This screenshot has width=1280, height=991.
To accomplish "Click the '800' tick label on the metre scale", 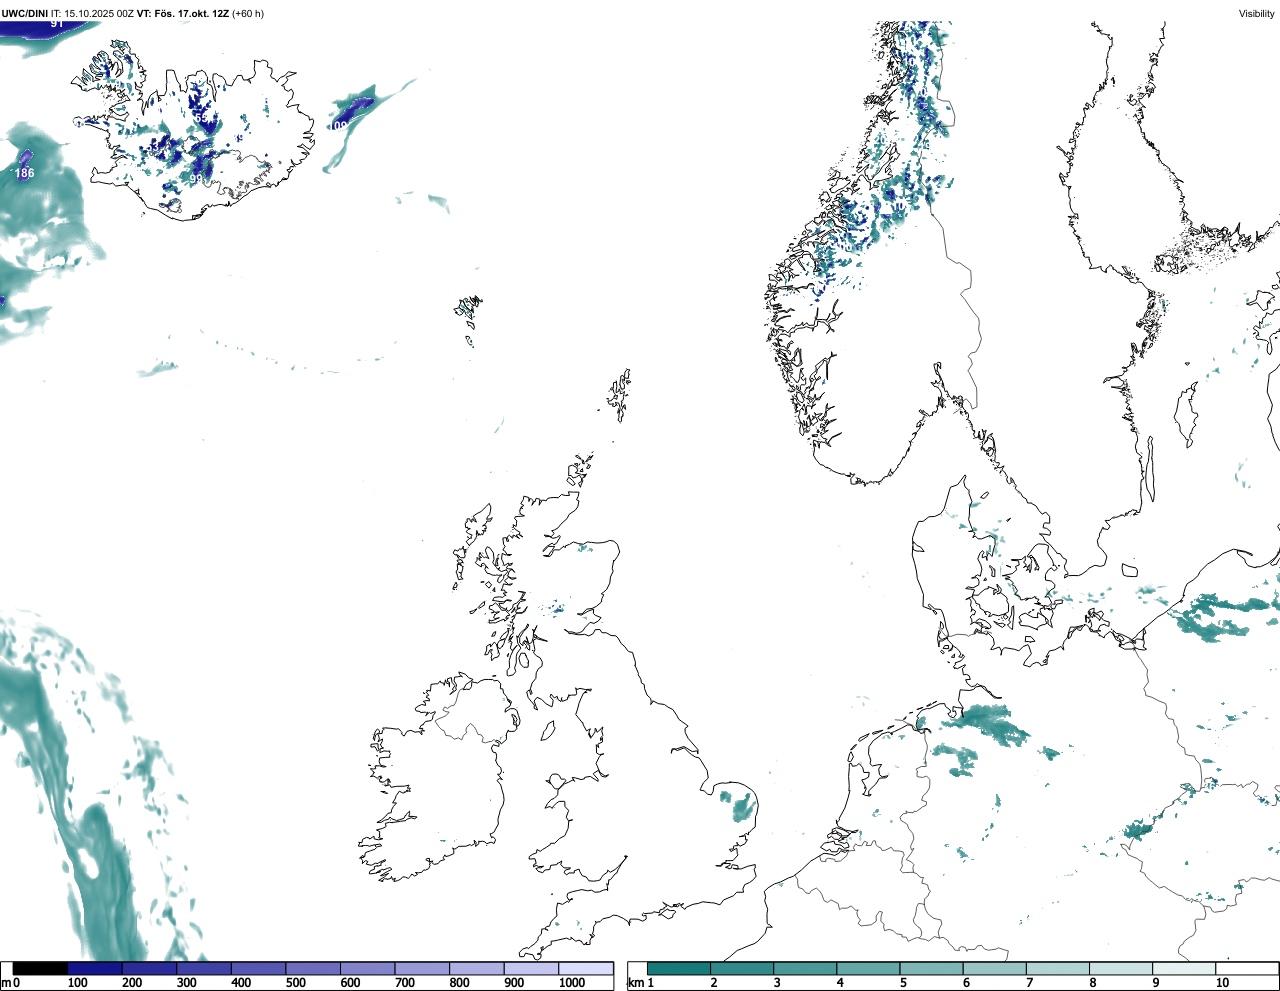I will (x=459, y=982).
